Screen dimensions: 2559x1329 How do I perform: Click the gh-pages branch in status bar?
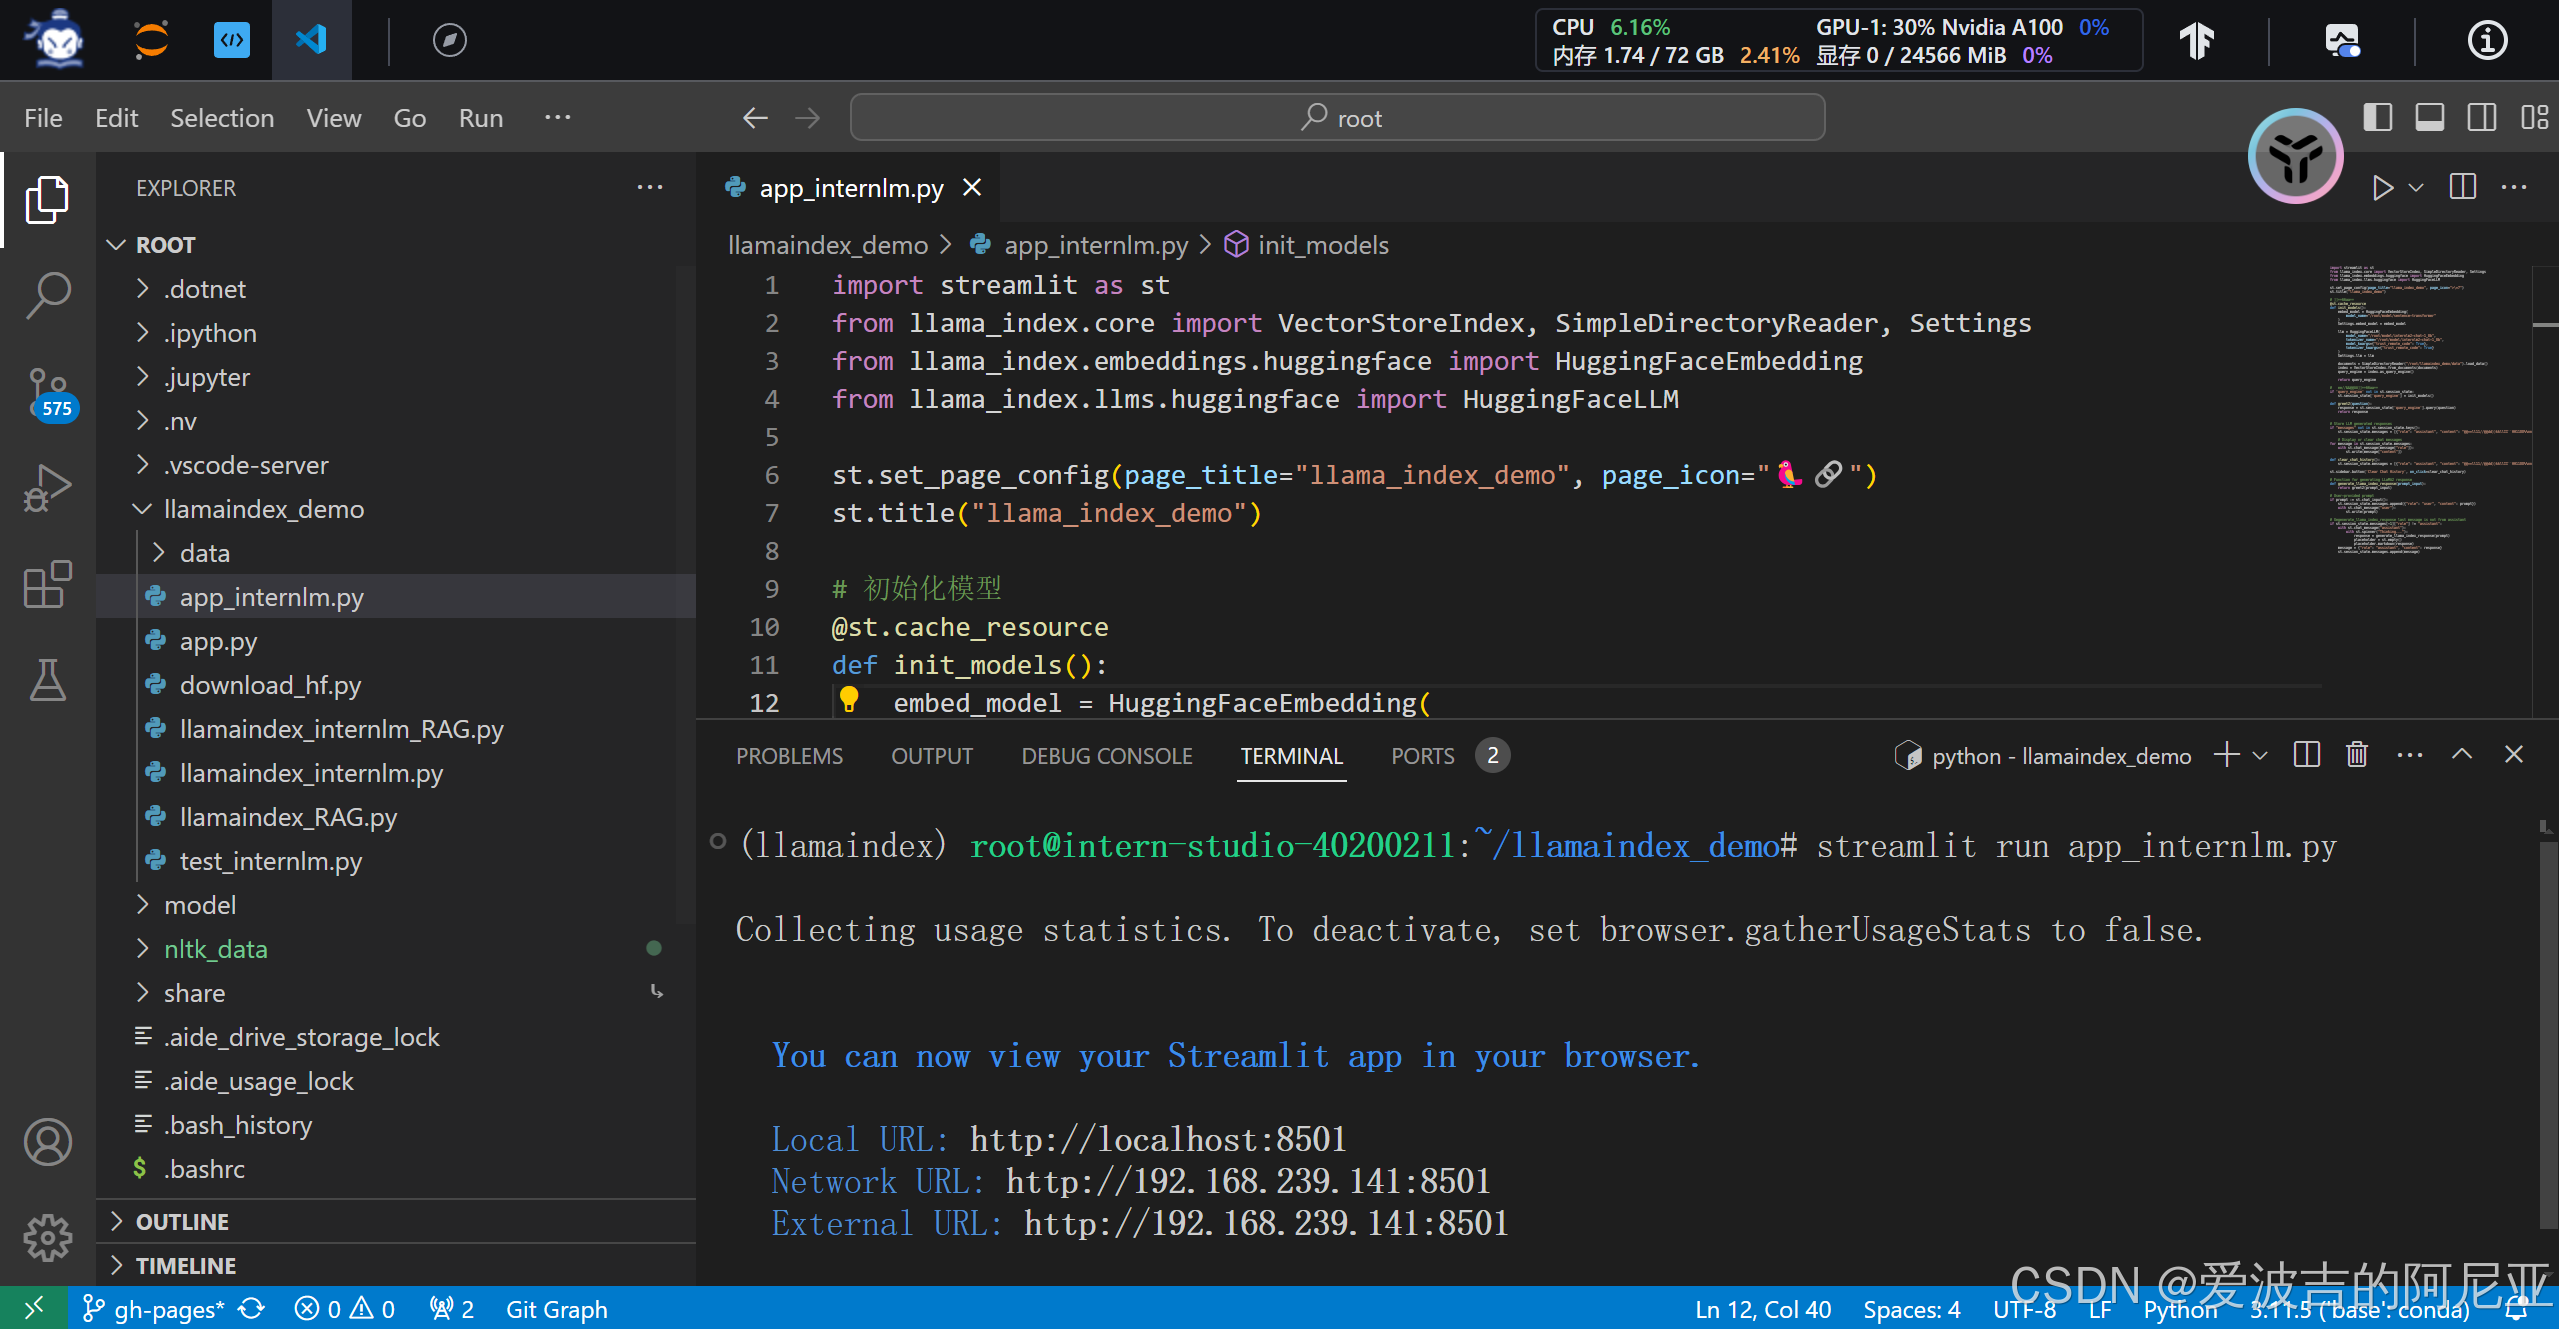coord(156,1309)
